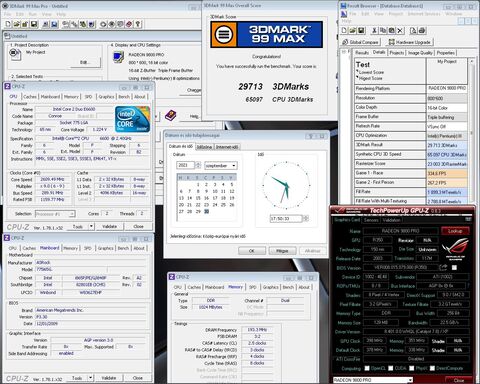Viewport: 480px width, 384px height.
Task: Open Run menu in 3DMark 99 Max
Action: (x=33, y=14)
